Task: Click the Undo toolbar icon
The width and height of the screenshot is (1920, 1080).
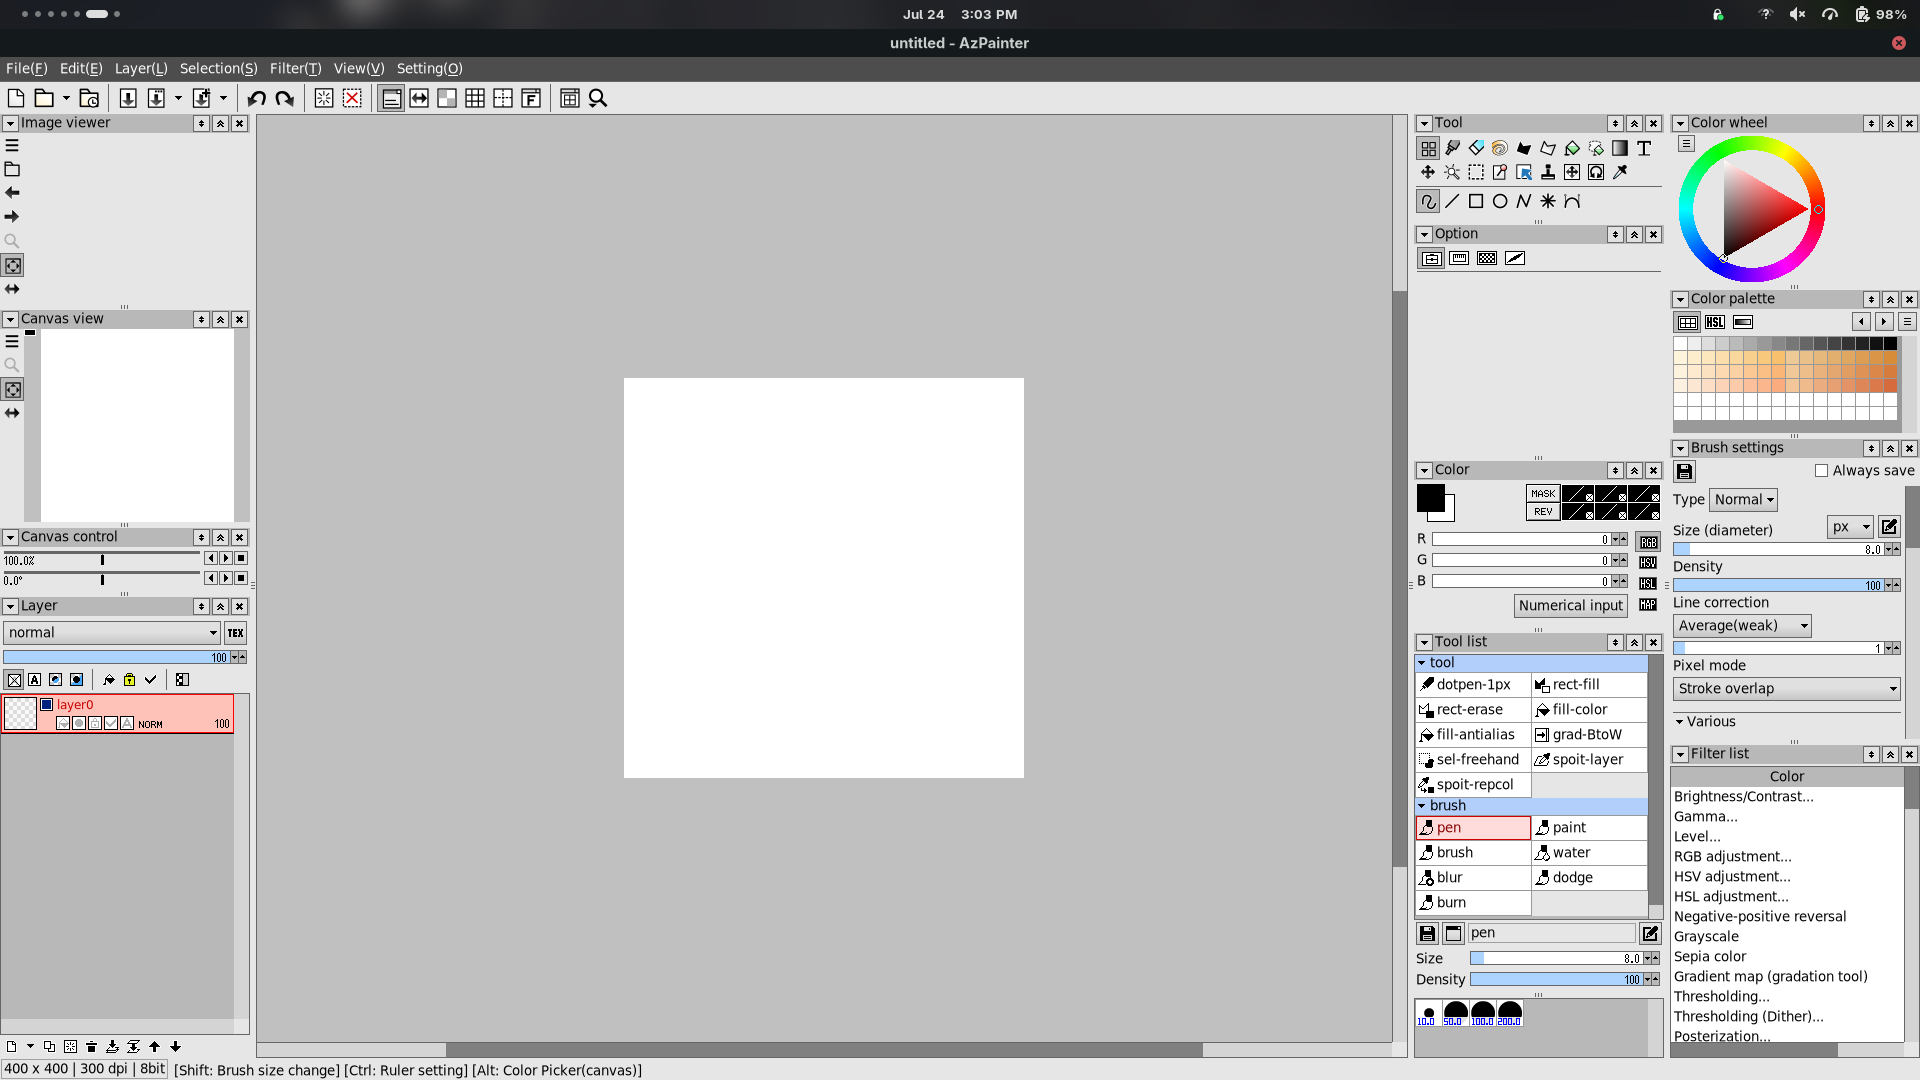Action: point(257,98)
